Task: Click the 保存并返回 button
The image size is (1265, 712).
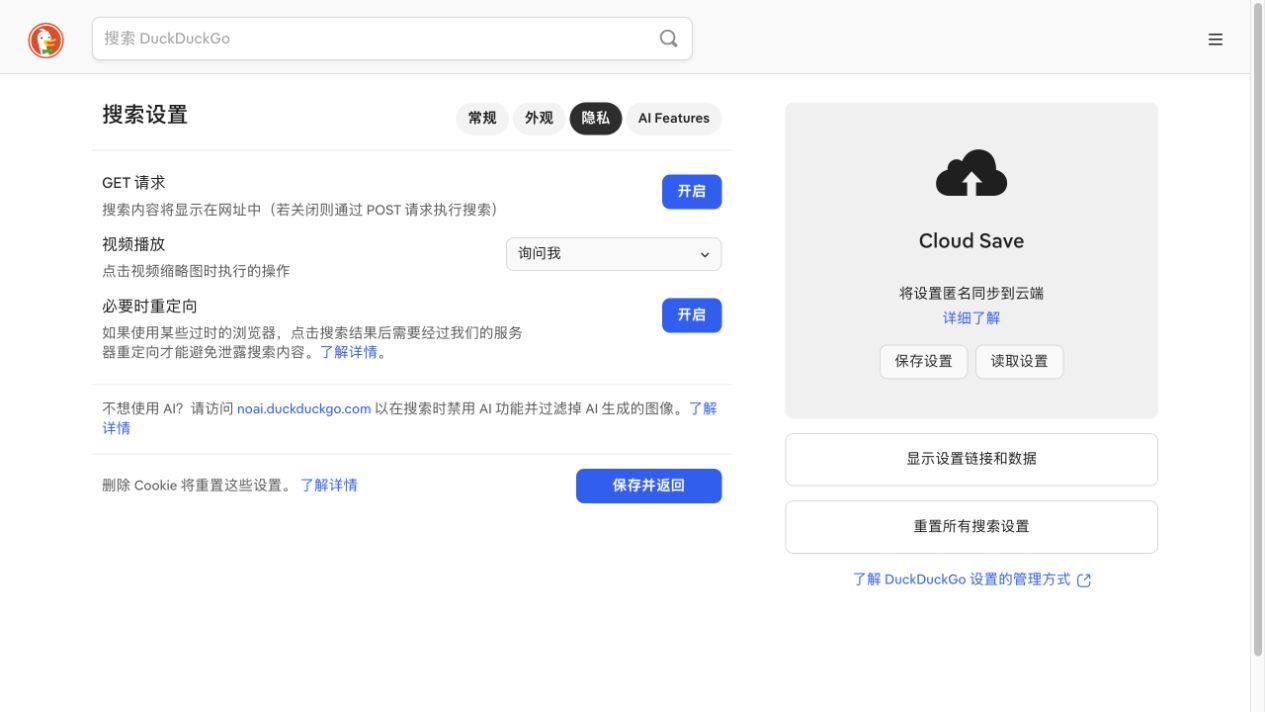Action: tap(648, 486)
